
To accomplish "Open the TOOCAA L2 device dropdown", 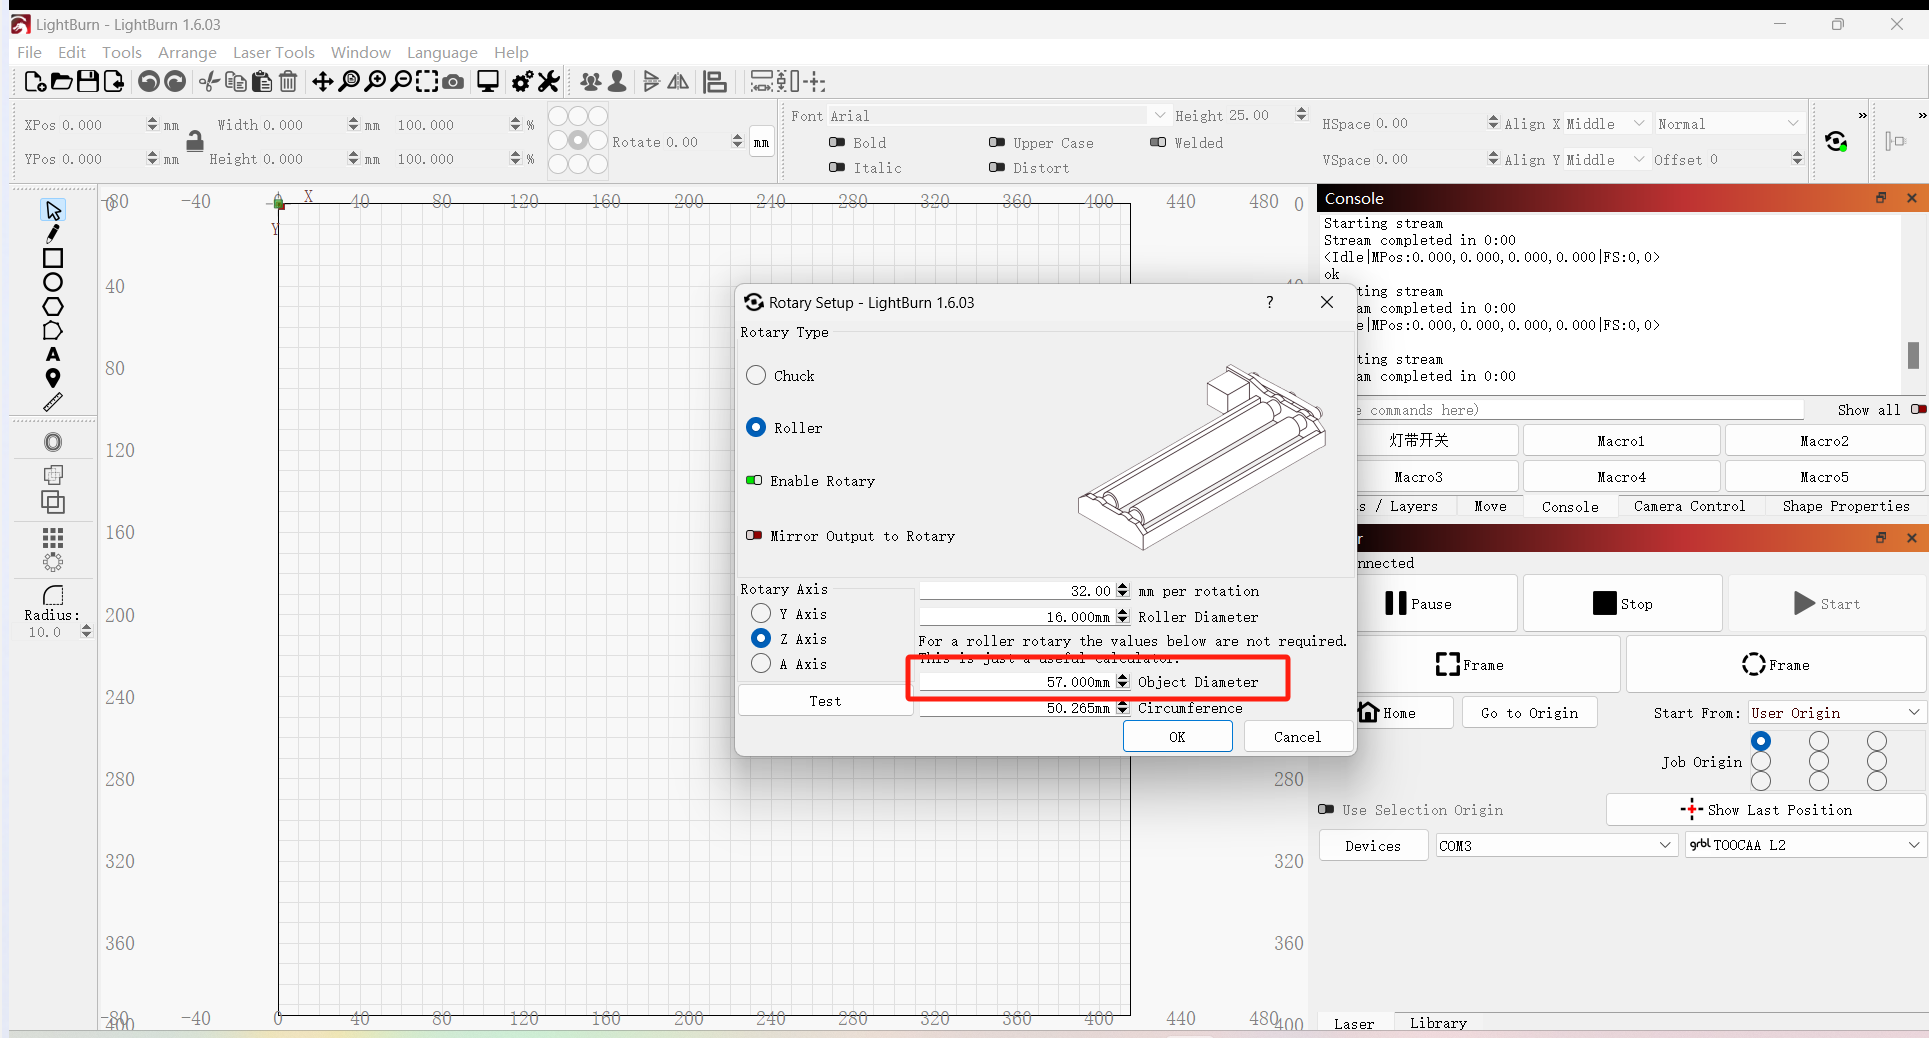I will [1805, 845].
